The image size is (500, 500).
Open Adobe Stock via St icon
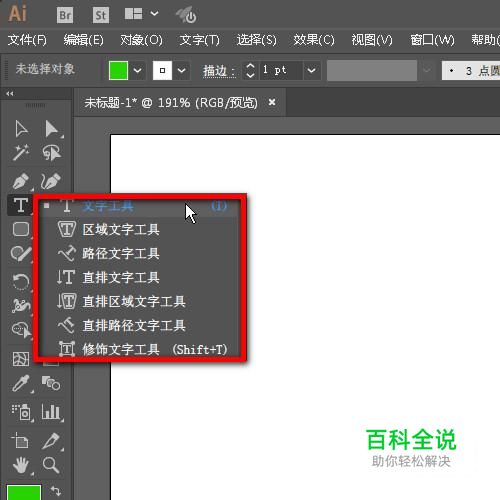(100, 15)
